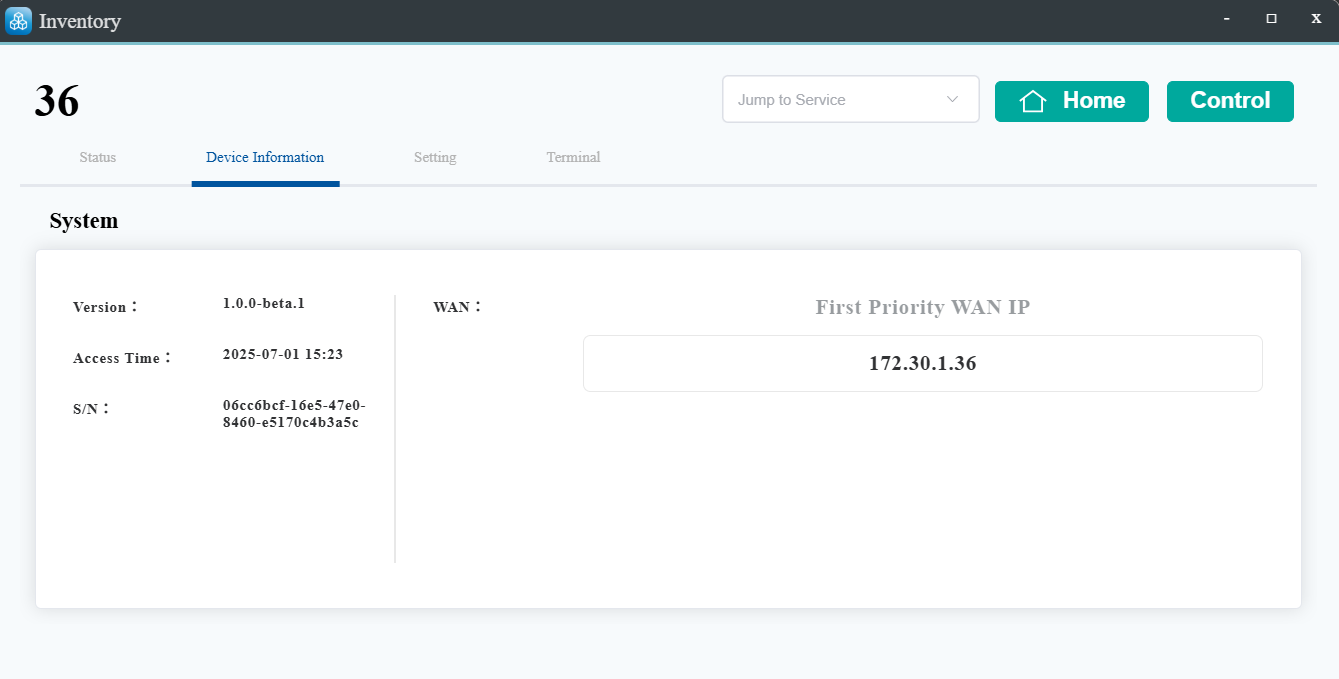Click the Inventory app logo icon

18,20
